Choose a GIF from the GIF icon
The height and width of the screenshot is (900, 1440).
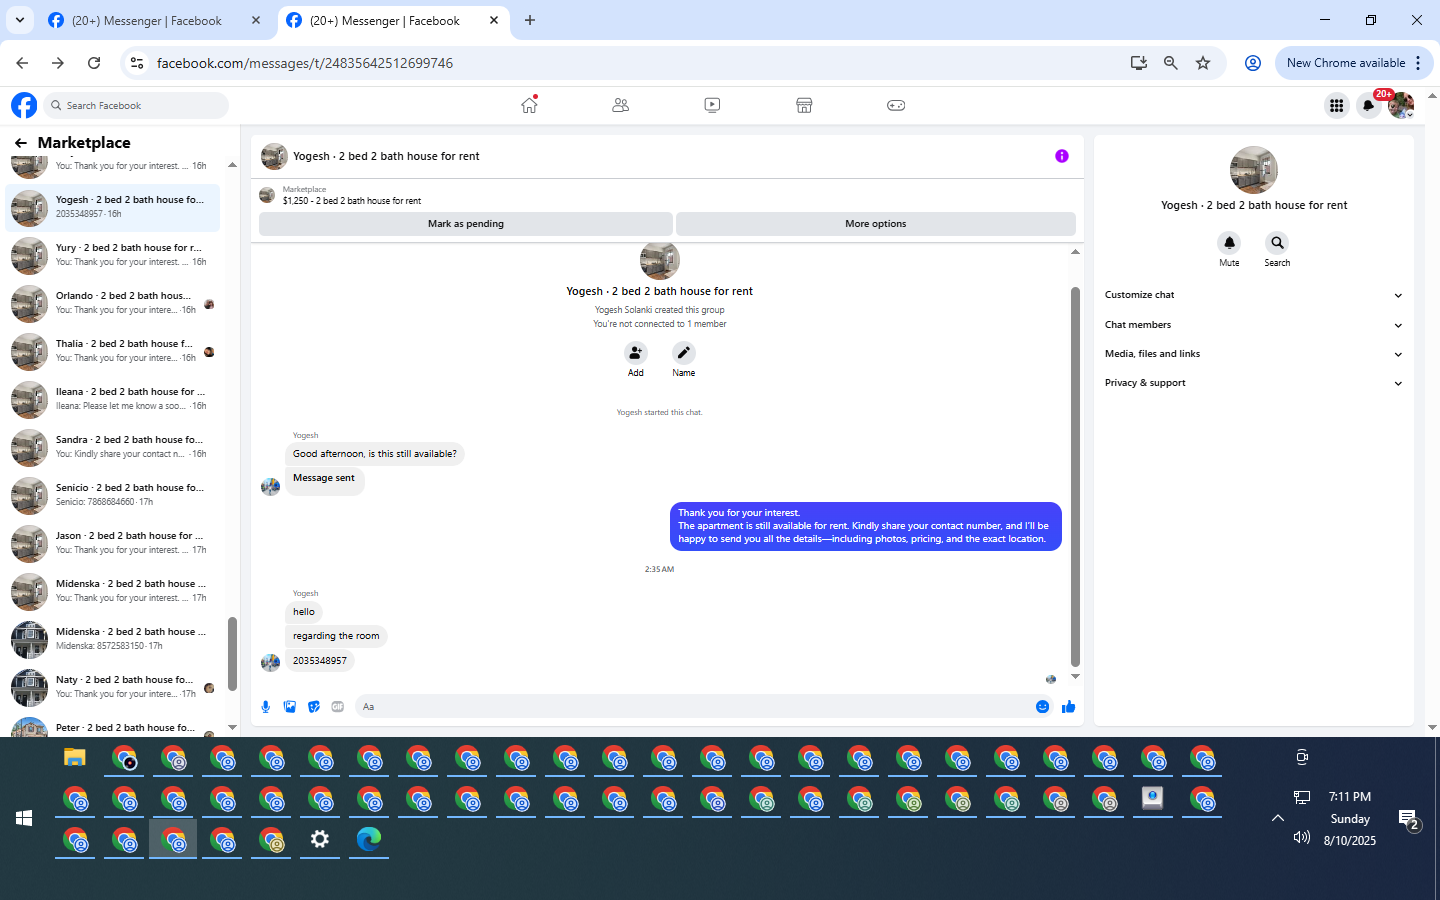pyautogui.click(x=338, y=707)
